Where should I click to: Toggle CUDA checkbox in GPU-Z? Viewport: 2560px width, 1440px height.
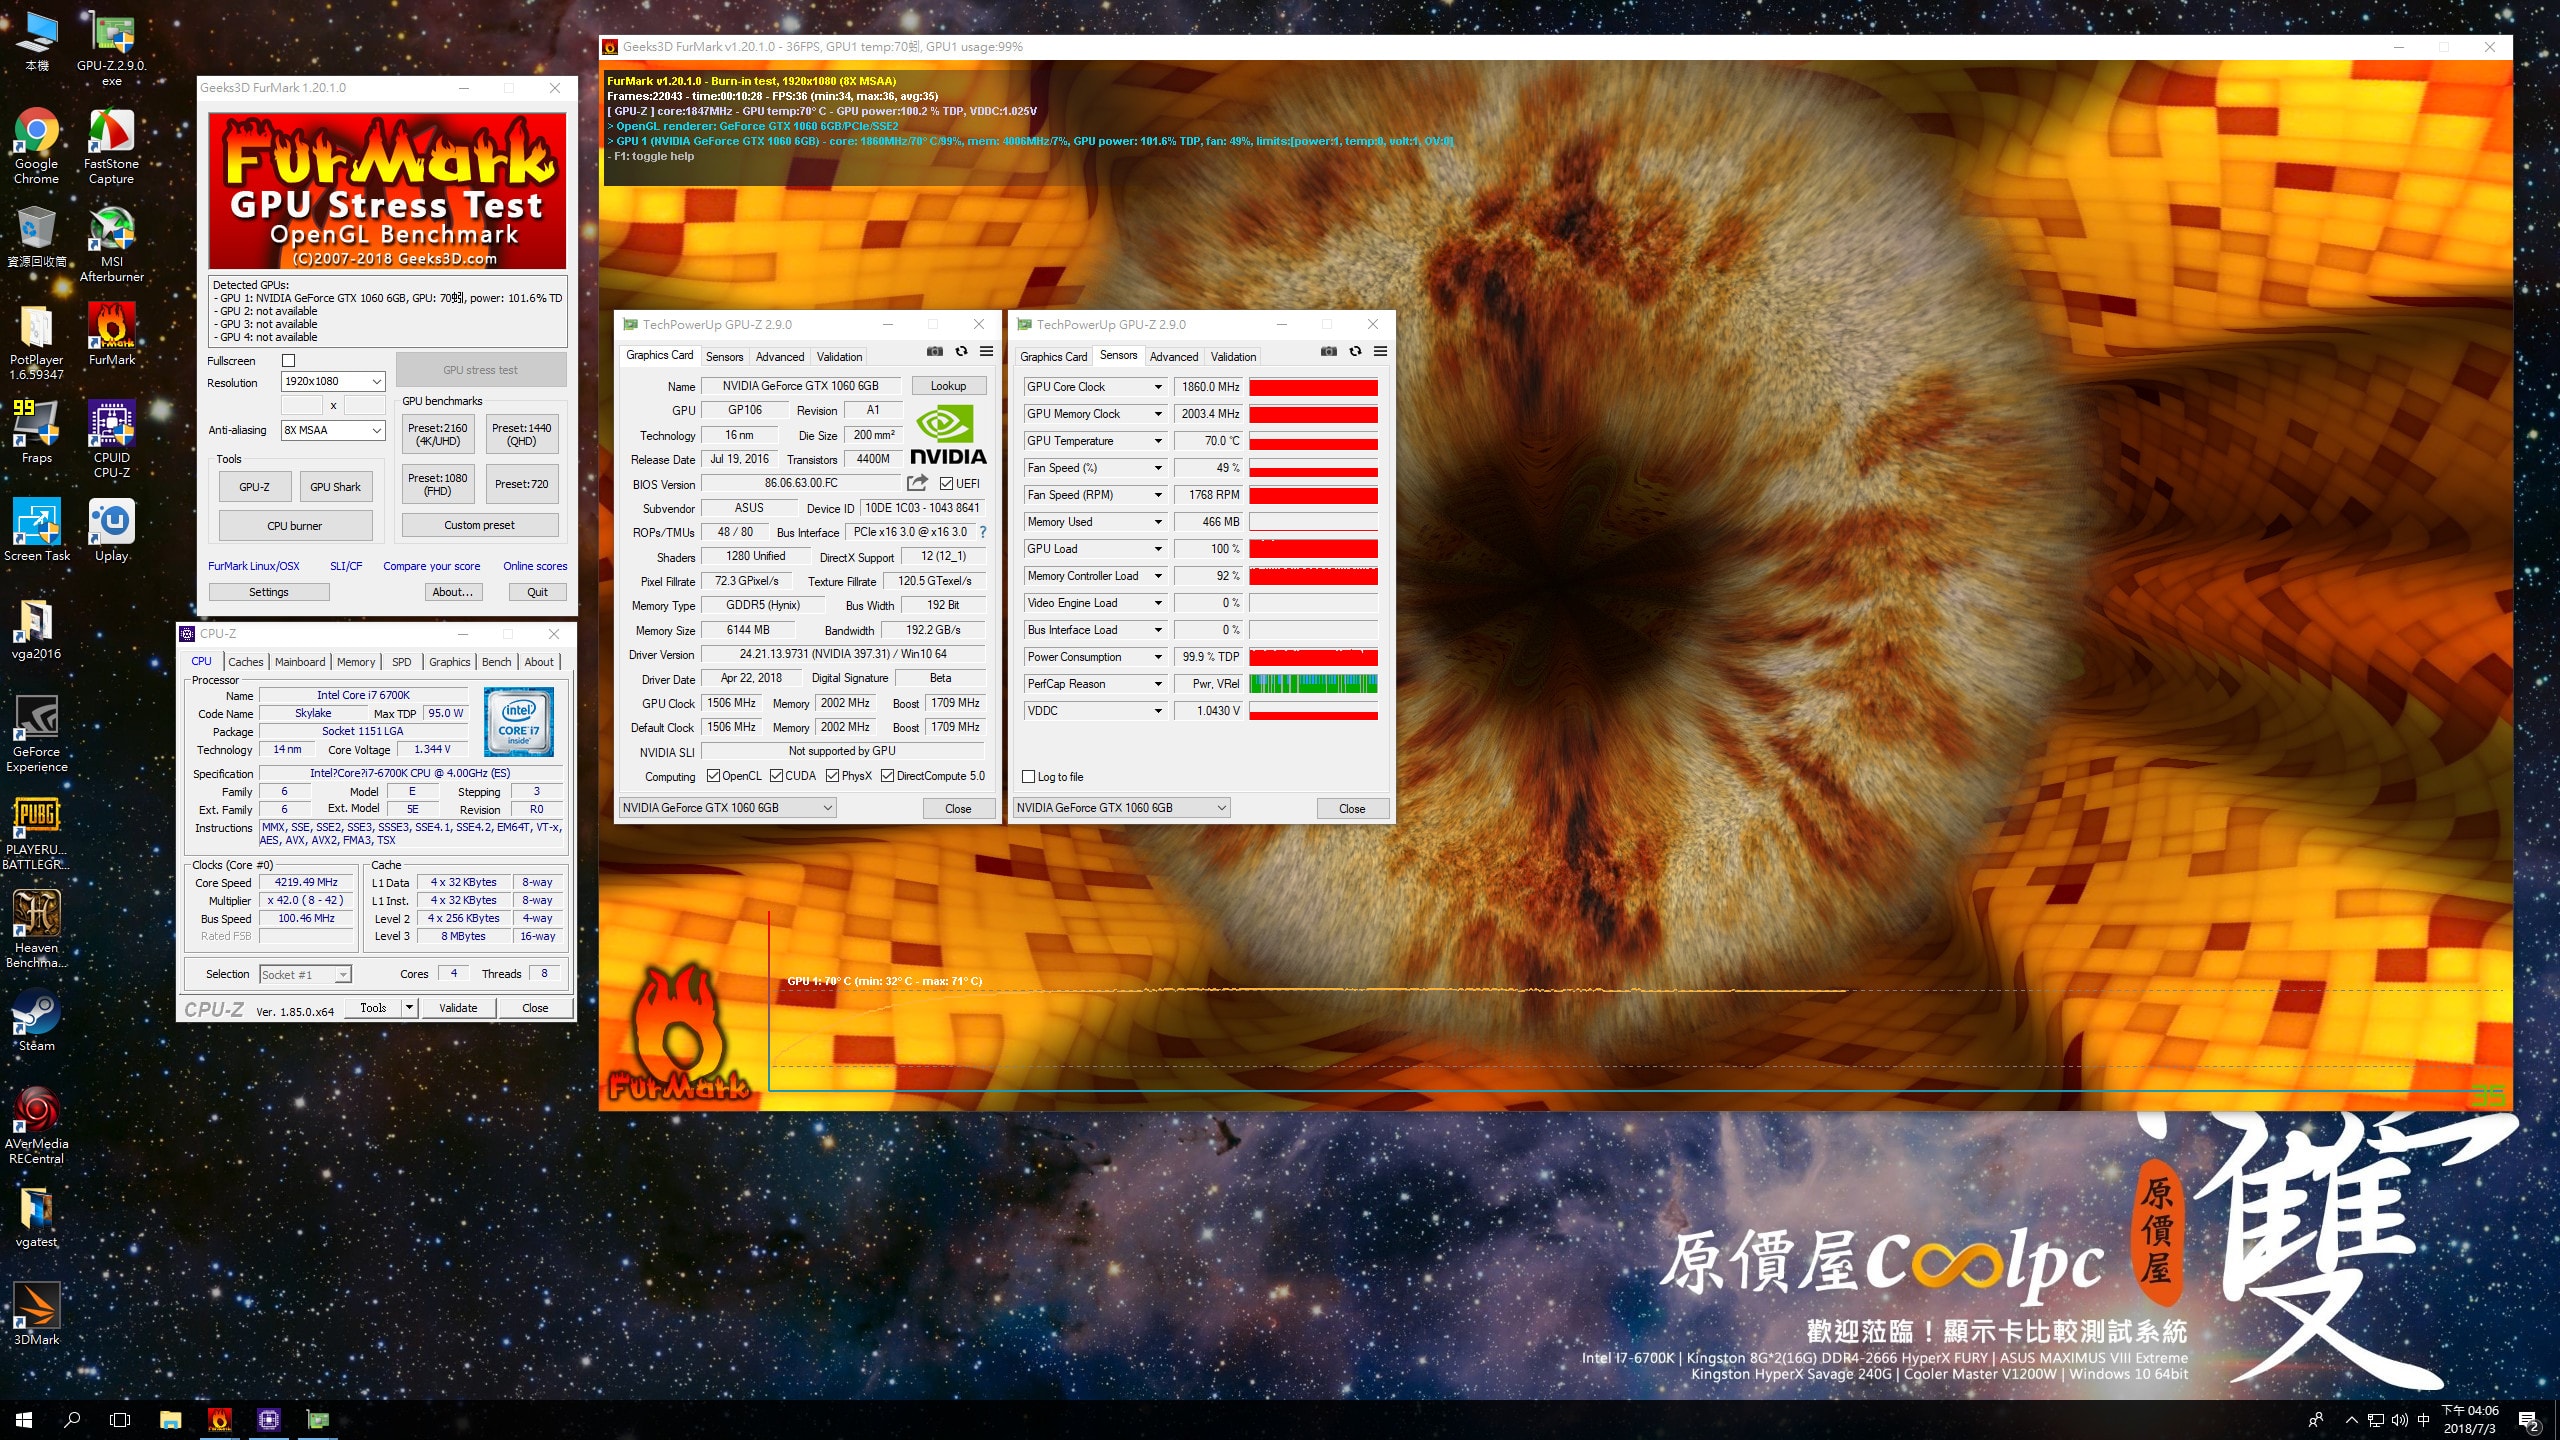pyautogui.click(x=776, y=776)
